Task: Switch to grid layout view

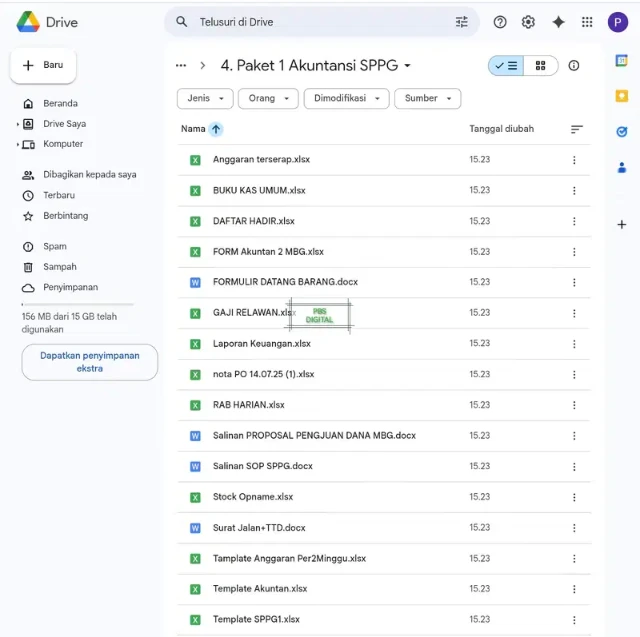Action: click(x=540, y=66)
